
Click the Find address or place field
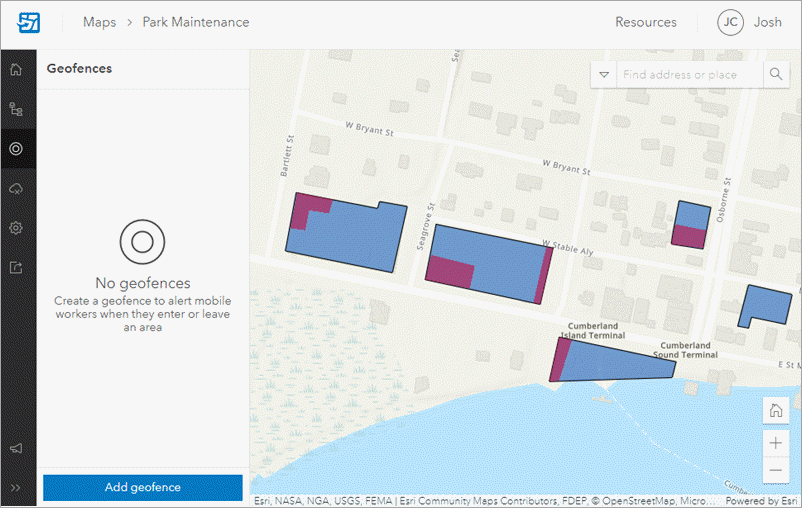(x=690, y=75)
